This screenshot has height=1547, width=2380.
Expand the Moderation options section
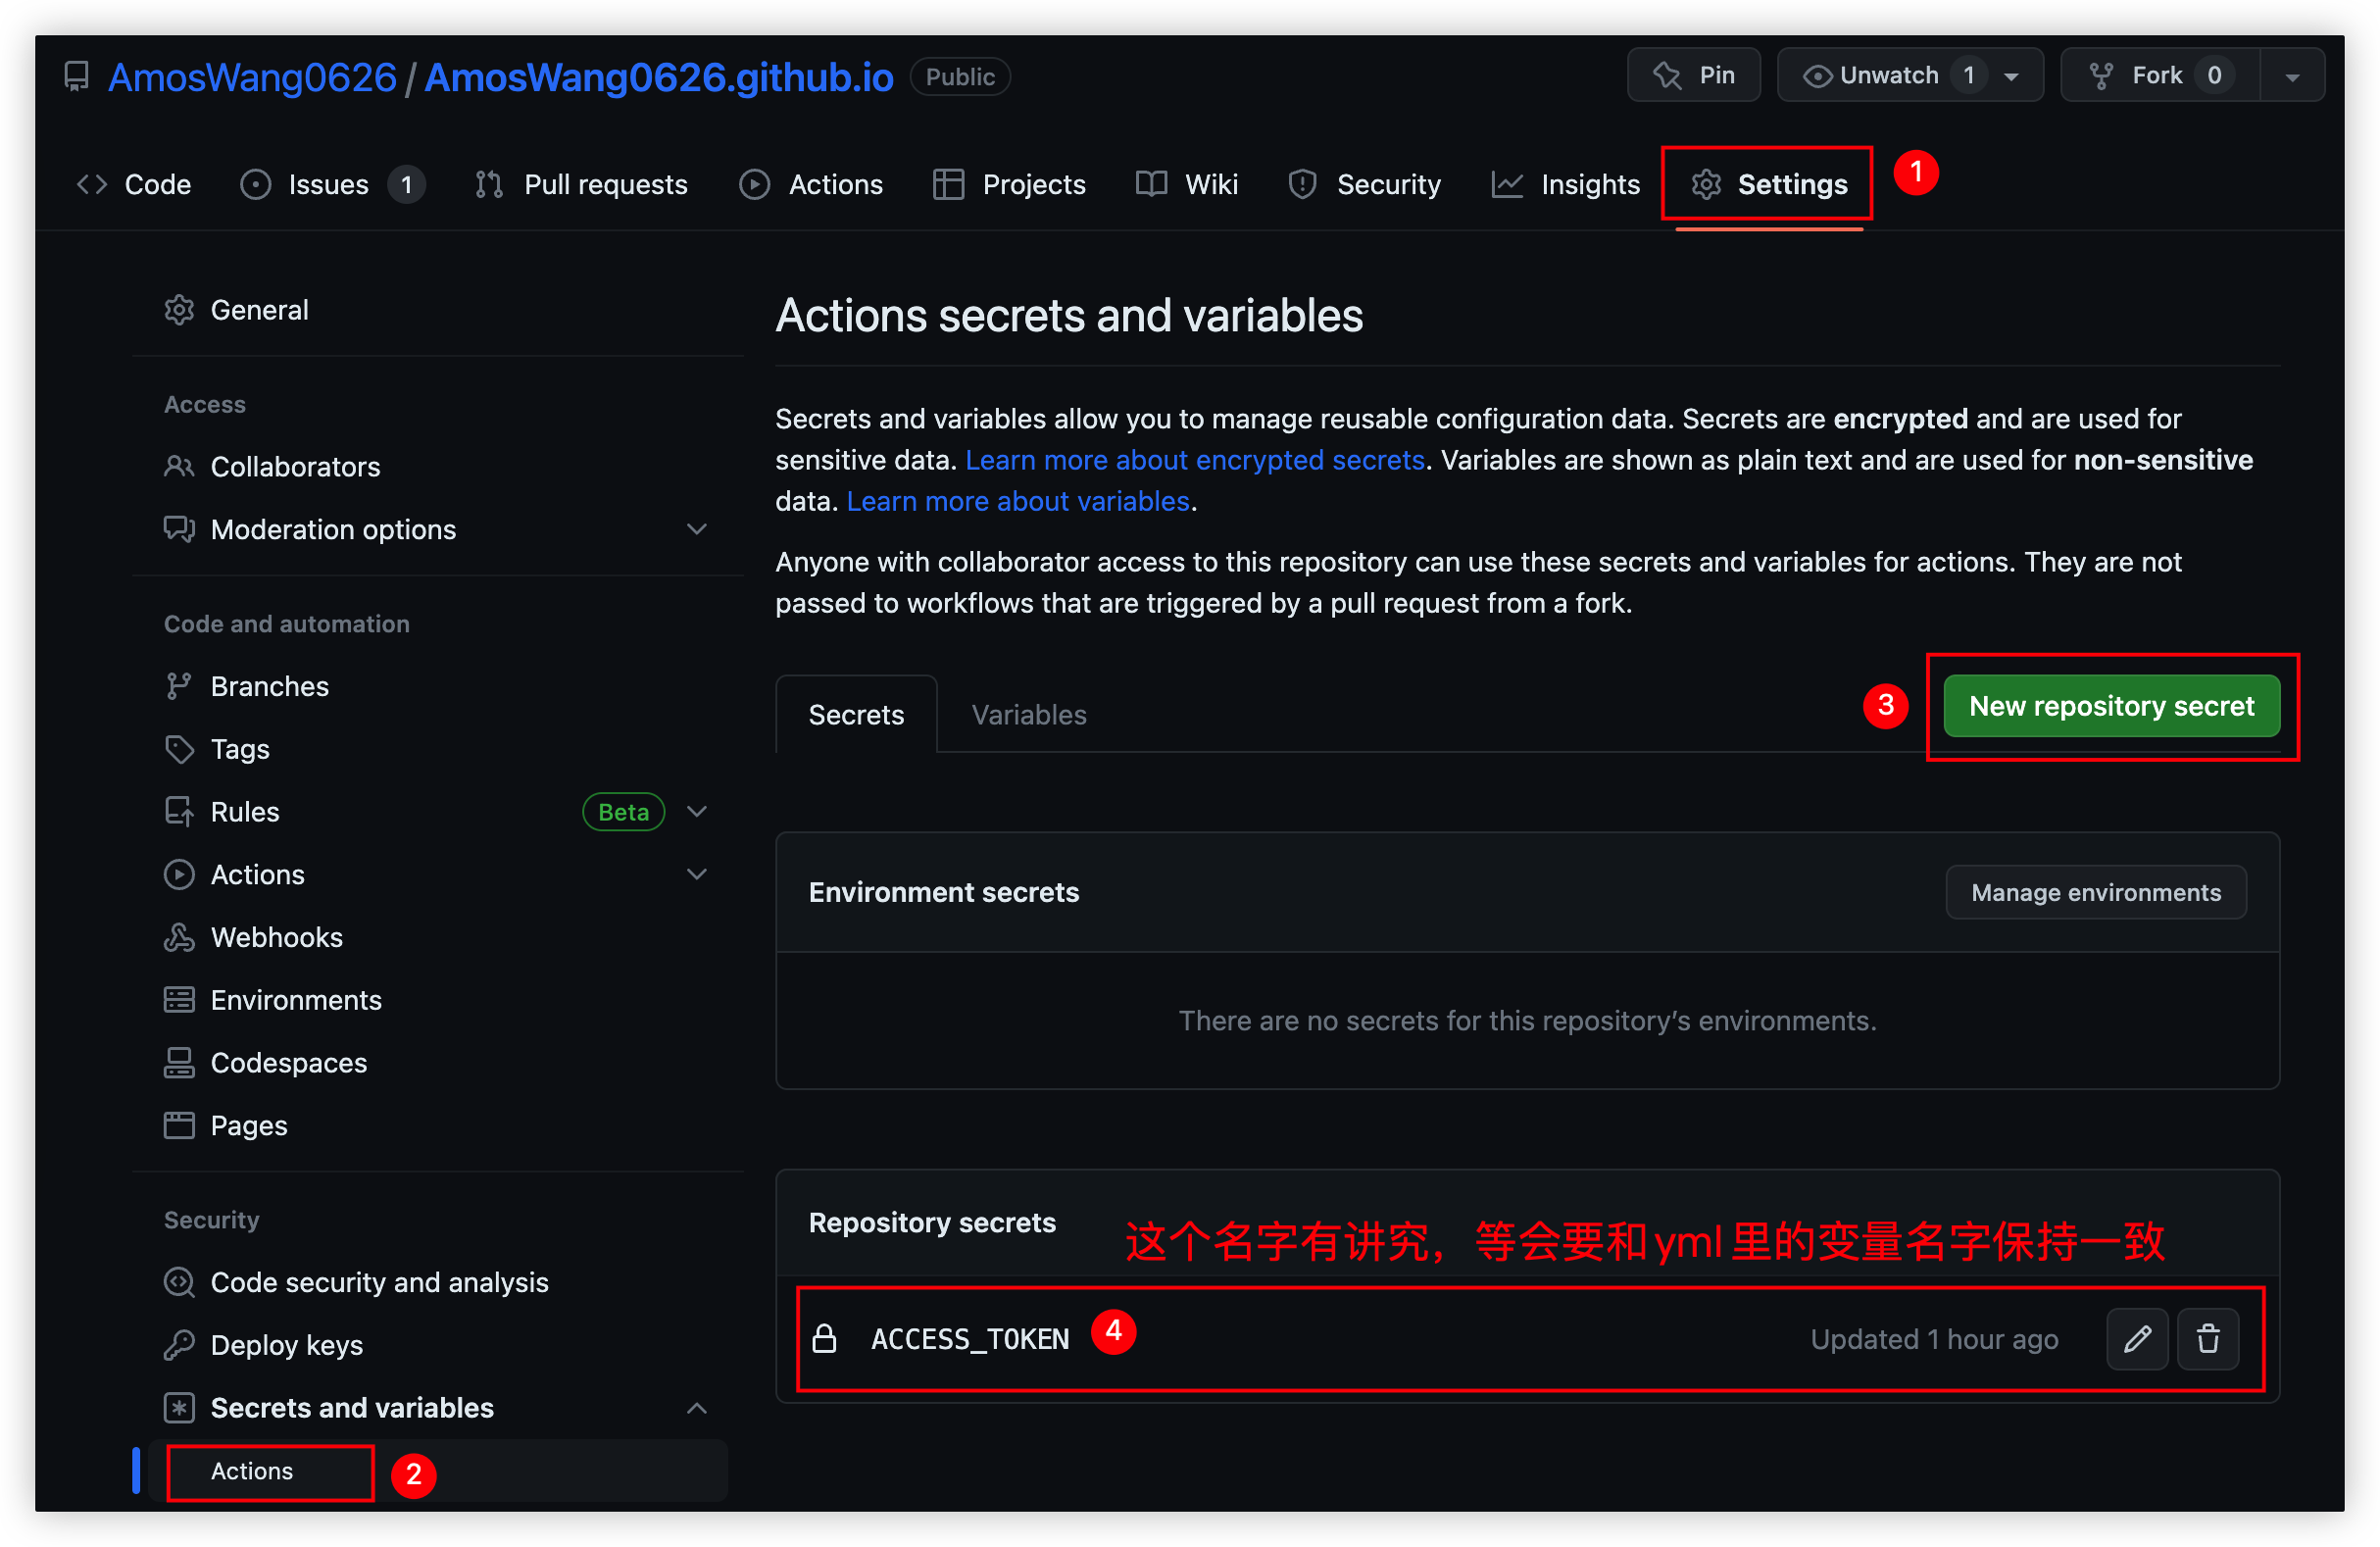pos(697,529)
